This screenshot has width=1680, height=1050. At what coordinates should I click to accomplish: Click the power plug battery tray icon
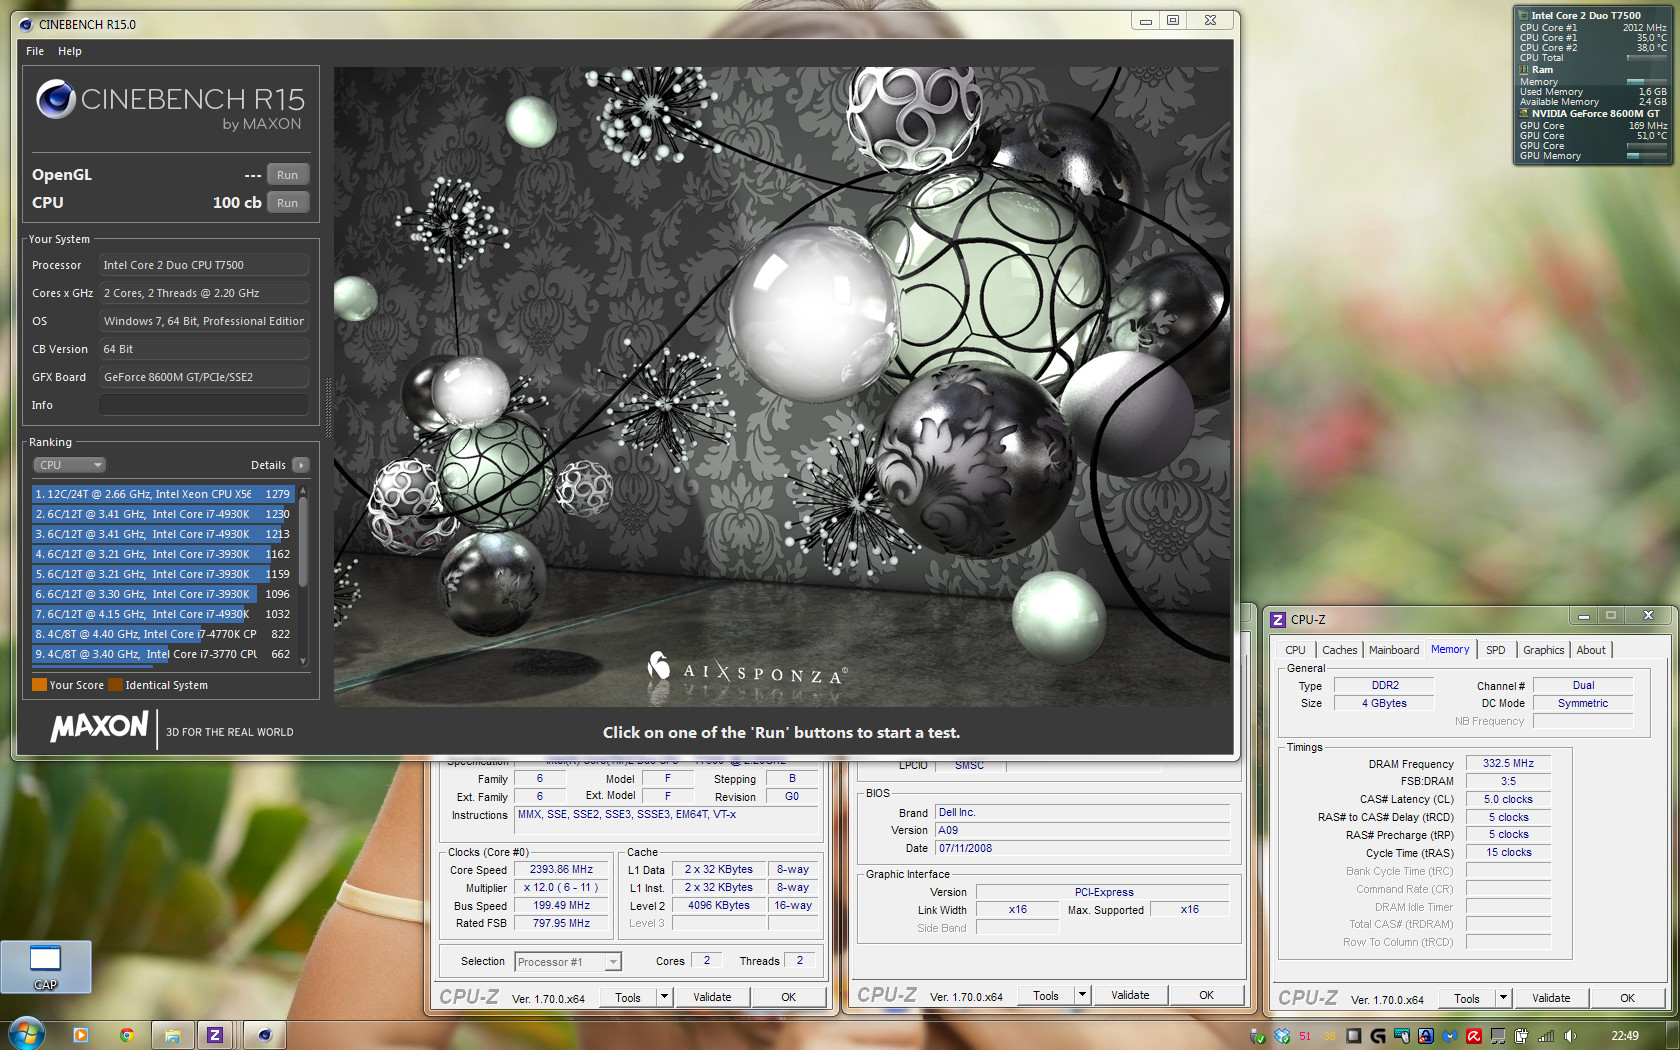(x=1521, y=1036)
